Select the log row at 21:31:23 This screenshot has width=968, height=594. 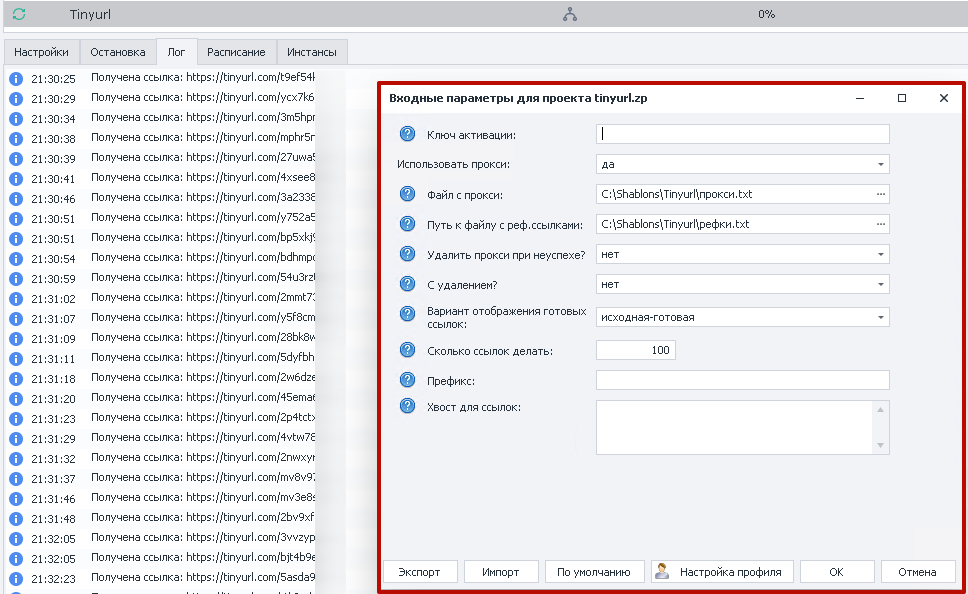[x=161, y=418]
